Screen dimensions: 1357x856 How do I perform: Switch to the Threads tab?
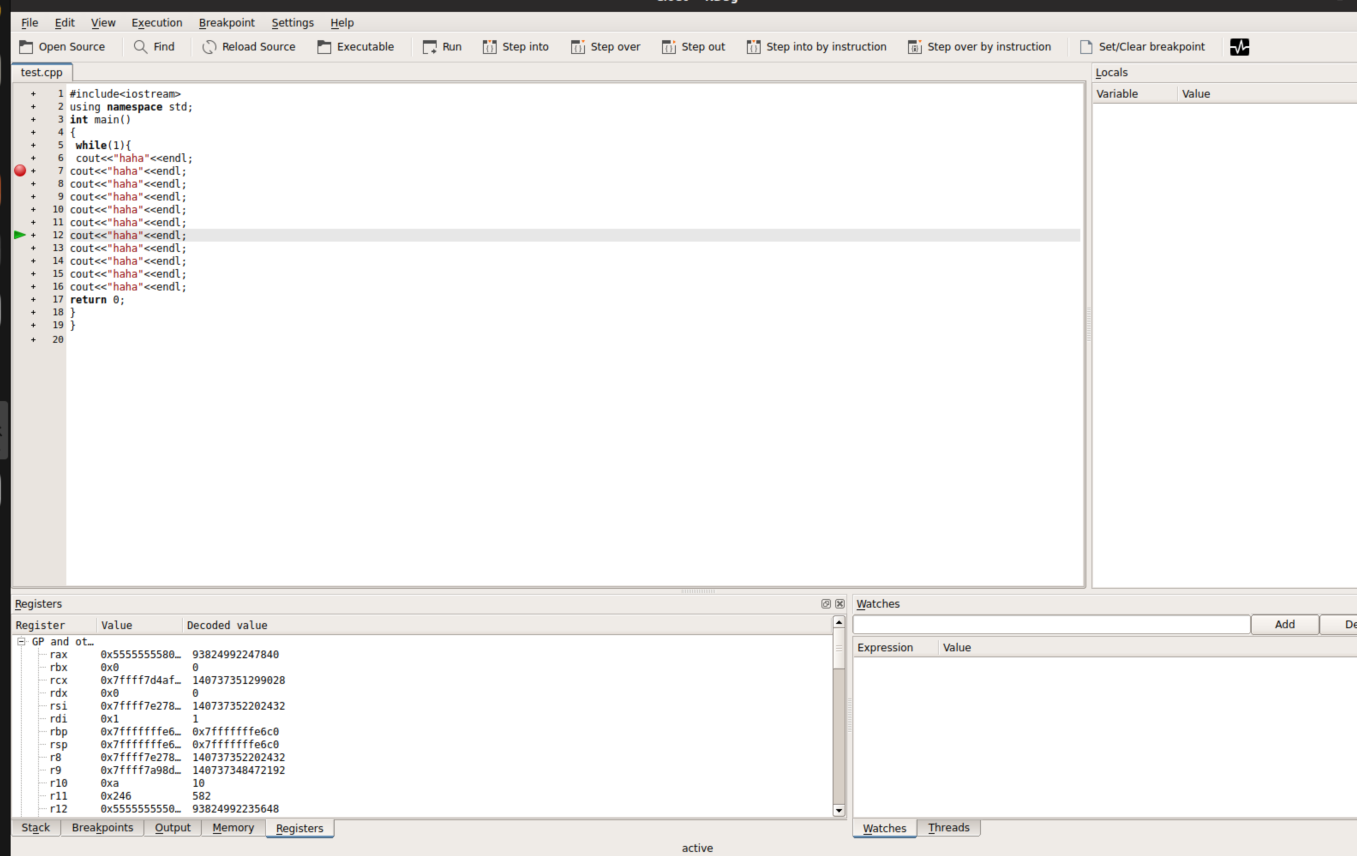pyautogui.click(x=949, y=828)
